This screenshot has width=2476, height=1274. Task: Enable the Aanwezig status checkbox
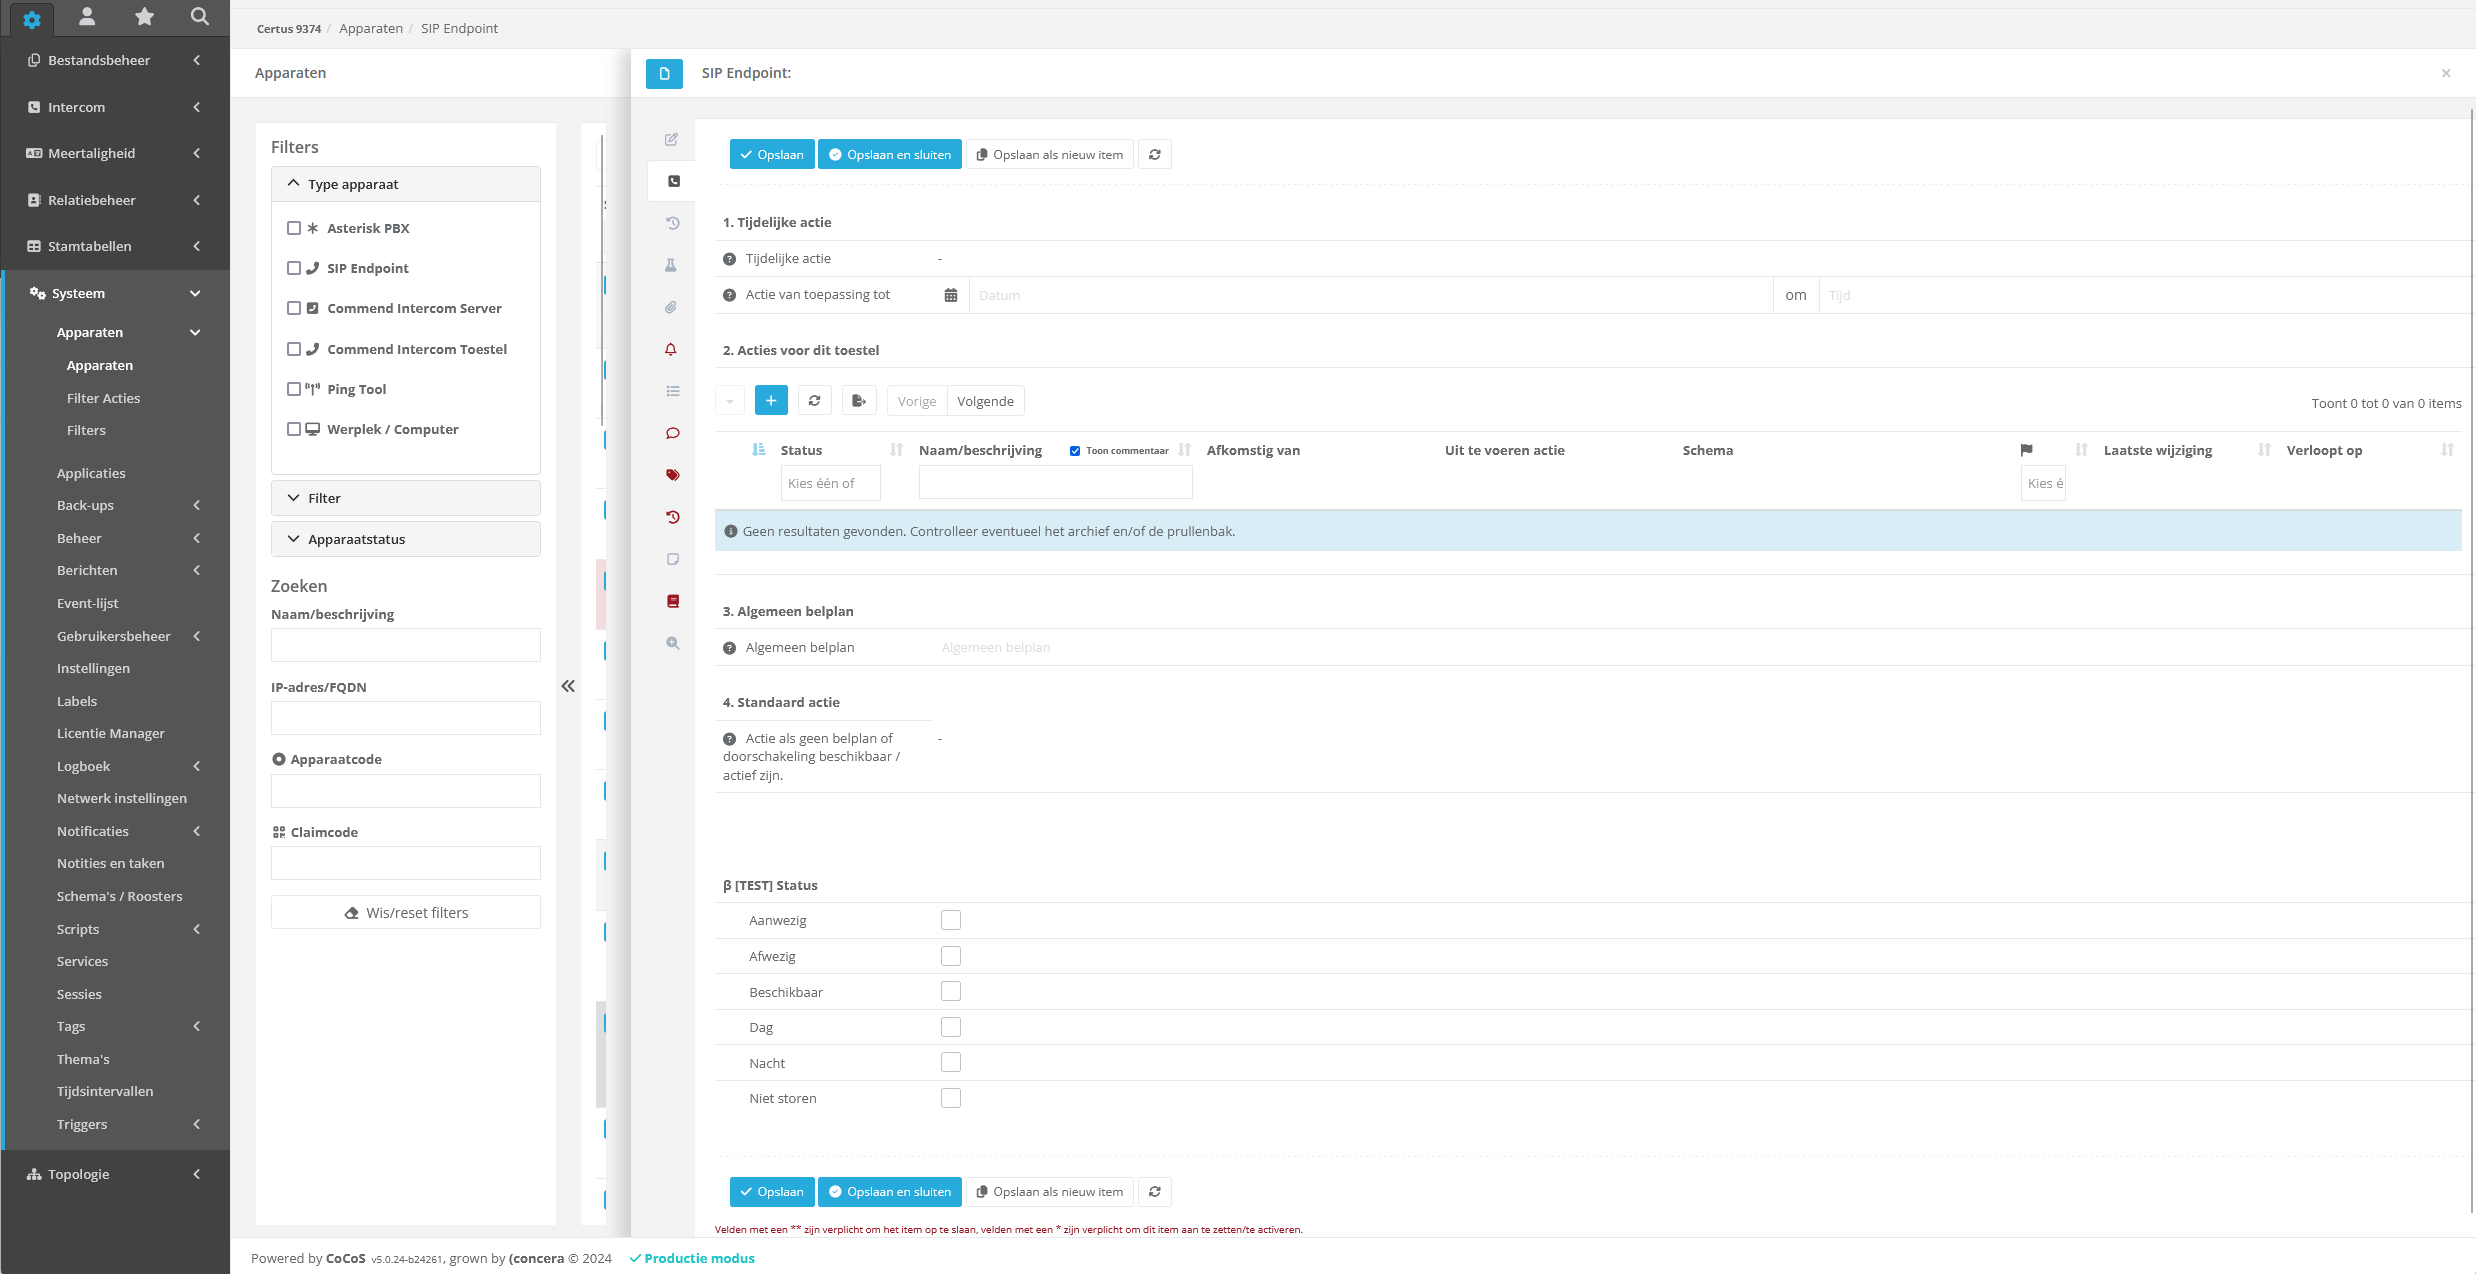(x=951, y=920)
